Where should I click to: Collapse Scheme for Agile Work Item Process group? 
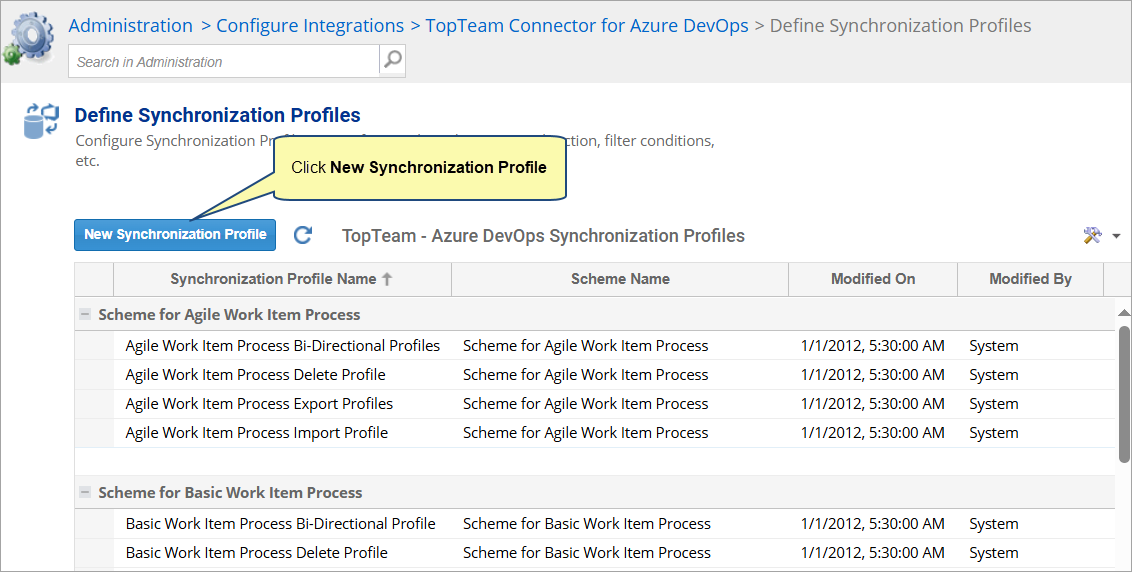click(x=85, y=314)
